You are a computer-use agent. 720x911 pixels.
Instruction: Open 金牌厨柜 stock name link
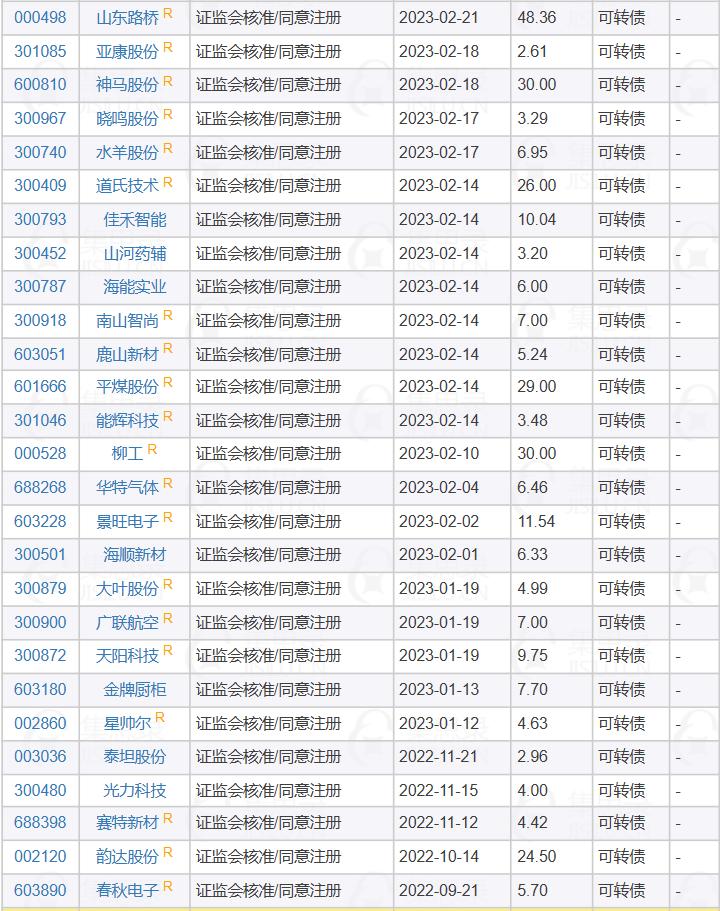point(135,690)
